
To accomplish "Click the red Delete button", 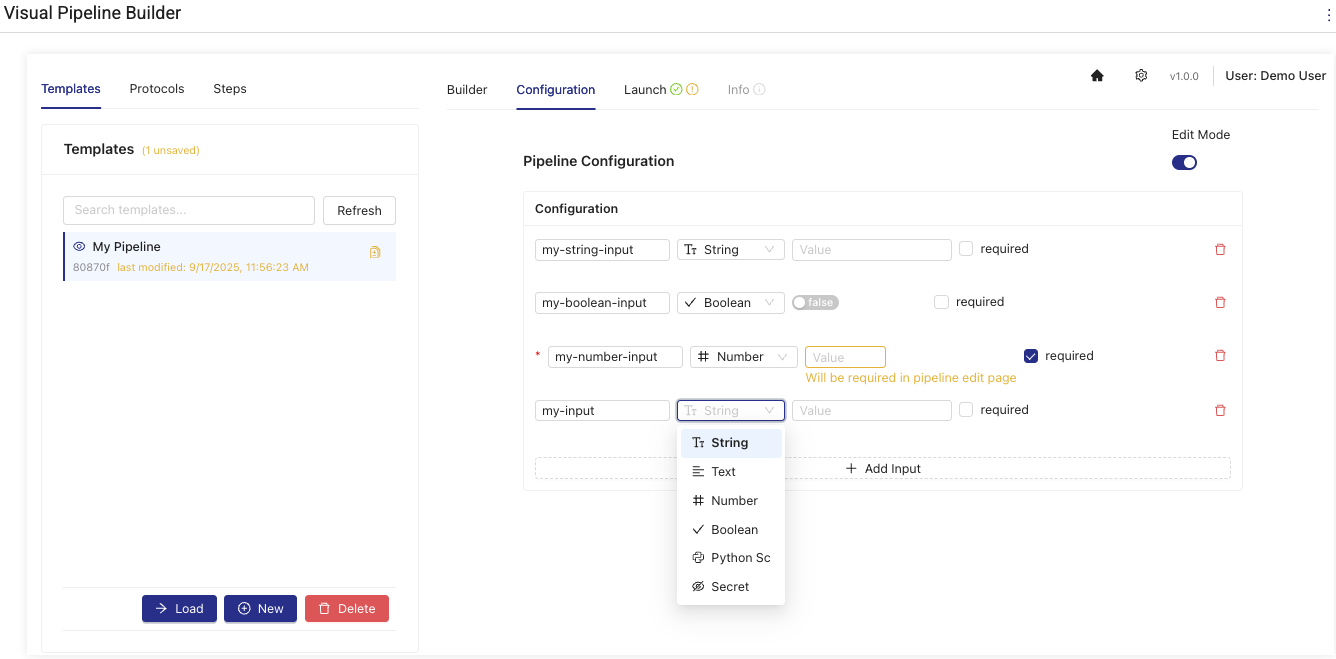I will (x=347, y=608).
